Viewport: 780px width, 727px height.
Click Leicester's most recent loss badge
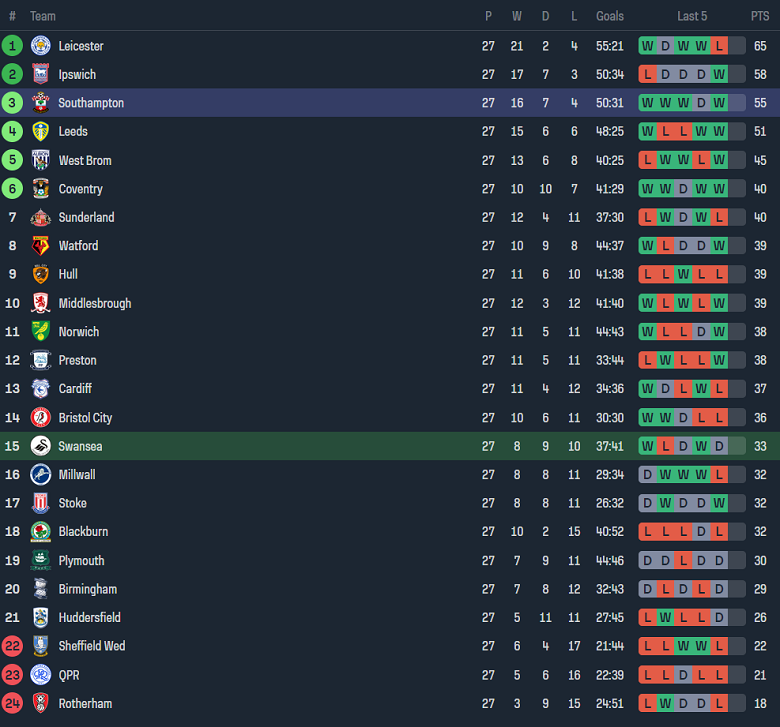[x=719, y=46]
